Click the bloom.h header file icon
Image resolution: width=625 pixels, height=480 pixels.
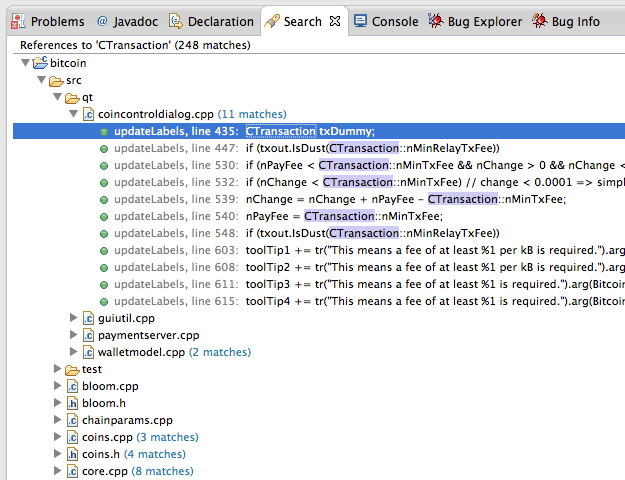pyautogui.click(x=72, y=403)
